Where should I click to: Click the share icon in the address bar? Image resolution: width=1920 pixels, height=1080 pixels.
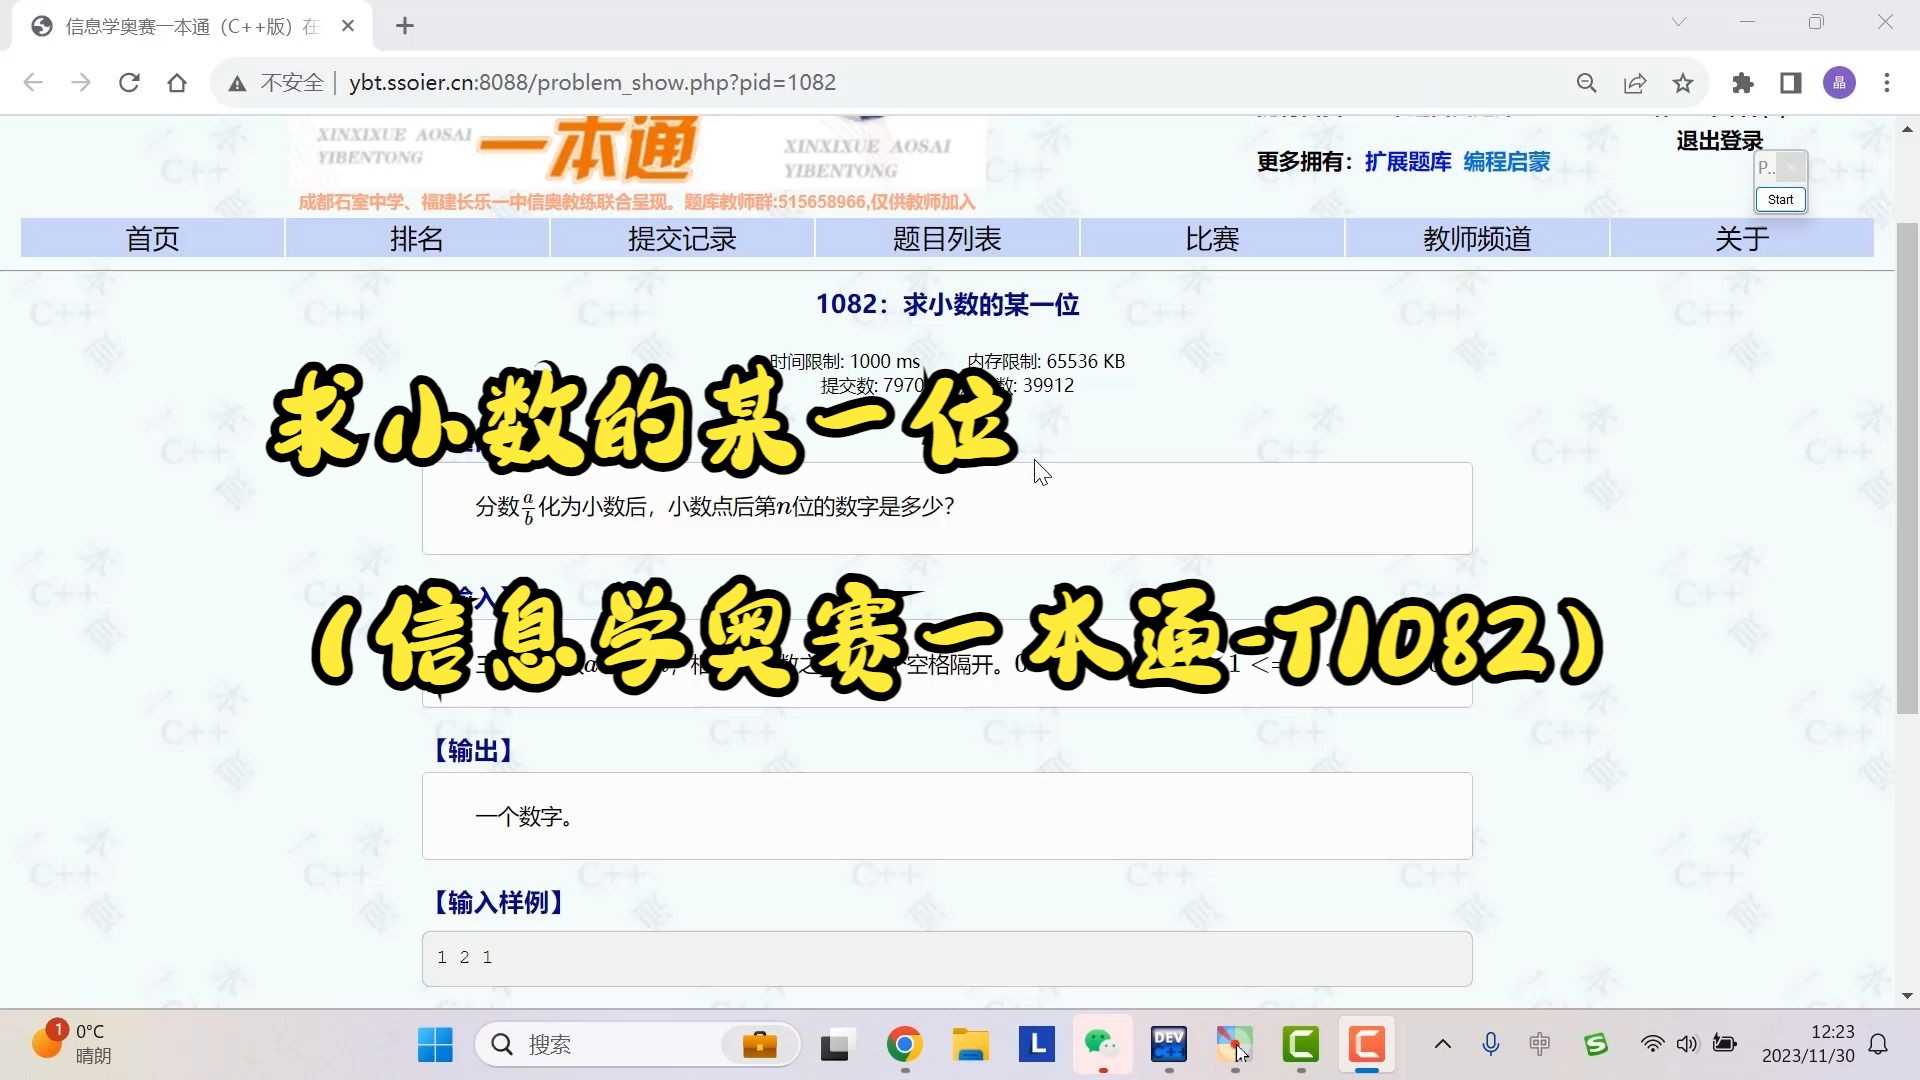tap(1635, 83)
